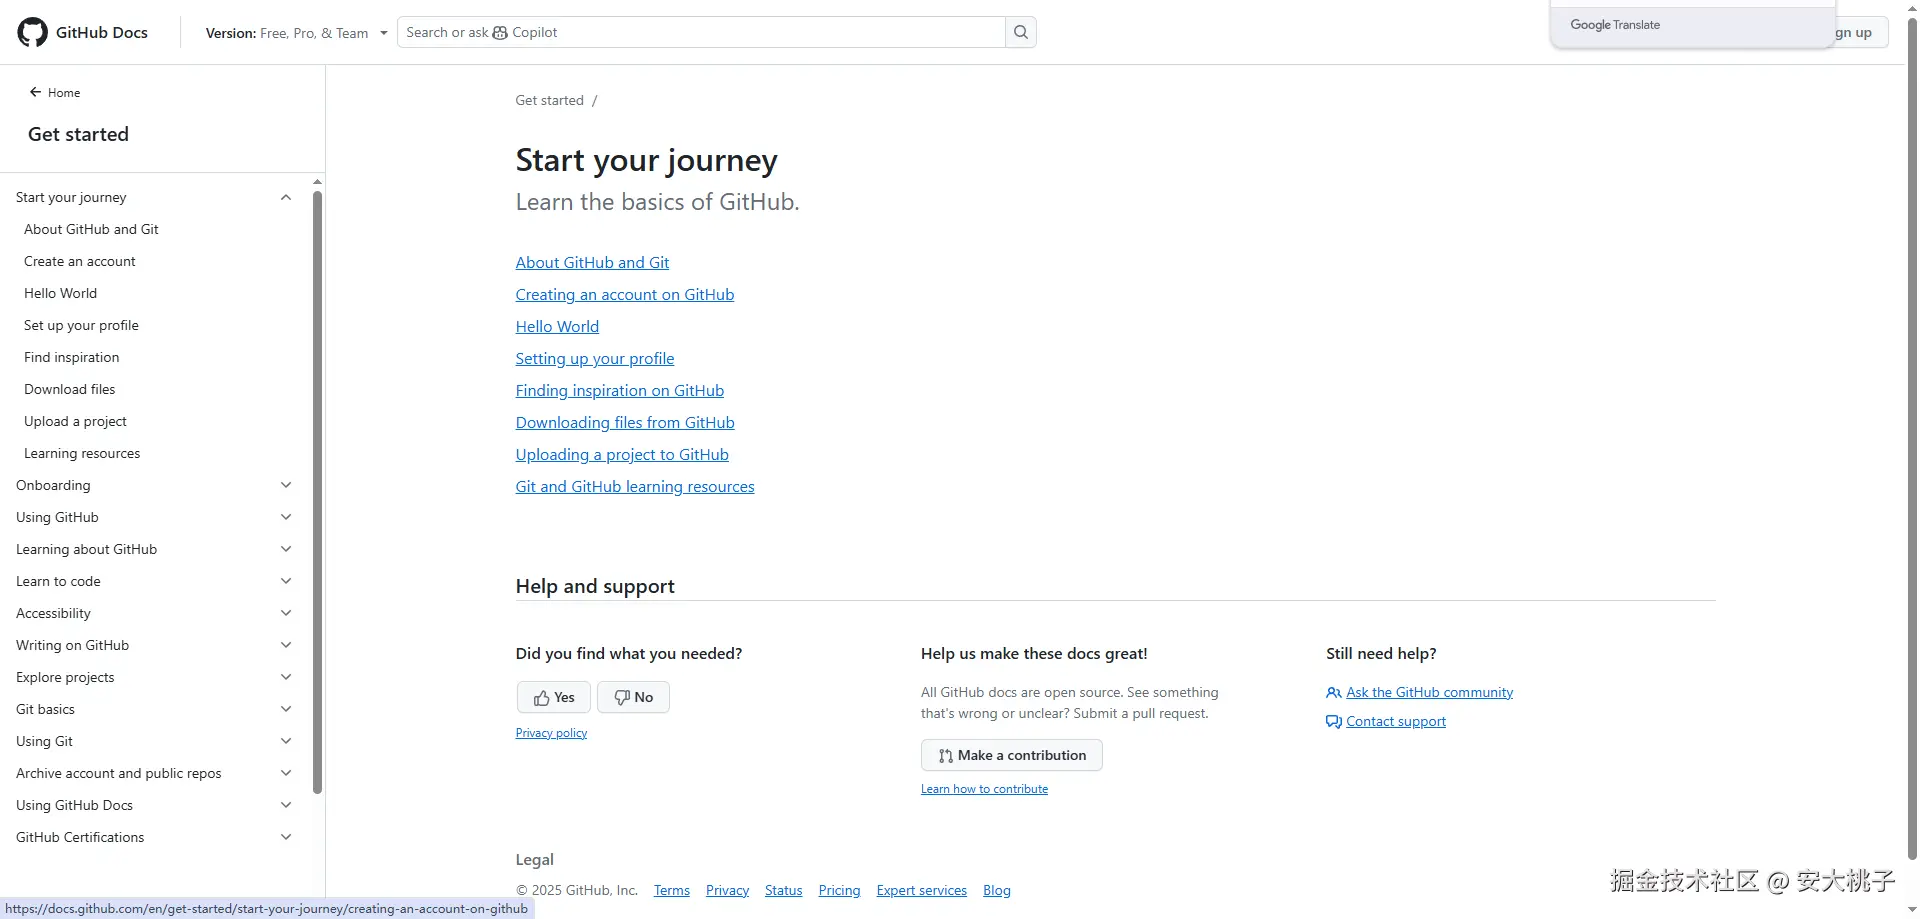Open the Version dropdown selector

pos(296,33)
